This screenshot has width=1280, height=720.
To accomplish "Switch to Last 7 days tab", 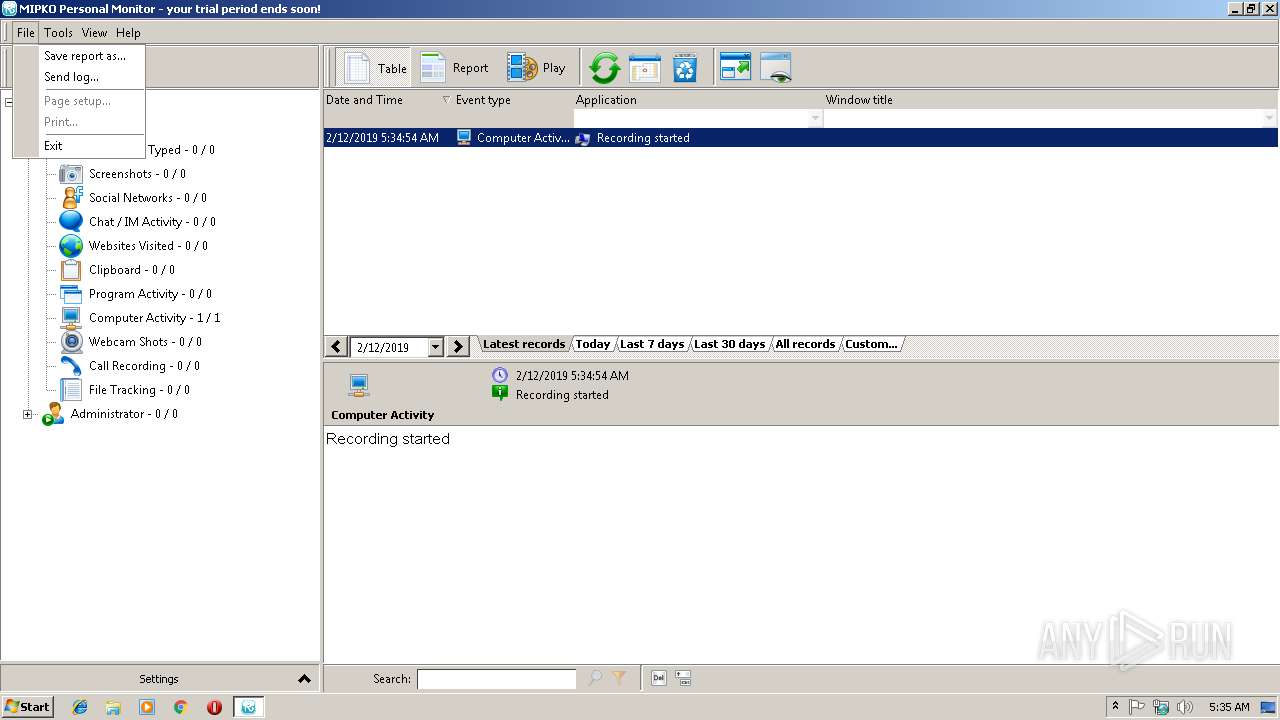I will [652, 344].
